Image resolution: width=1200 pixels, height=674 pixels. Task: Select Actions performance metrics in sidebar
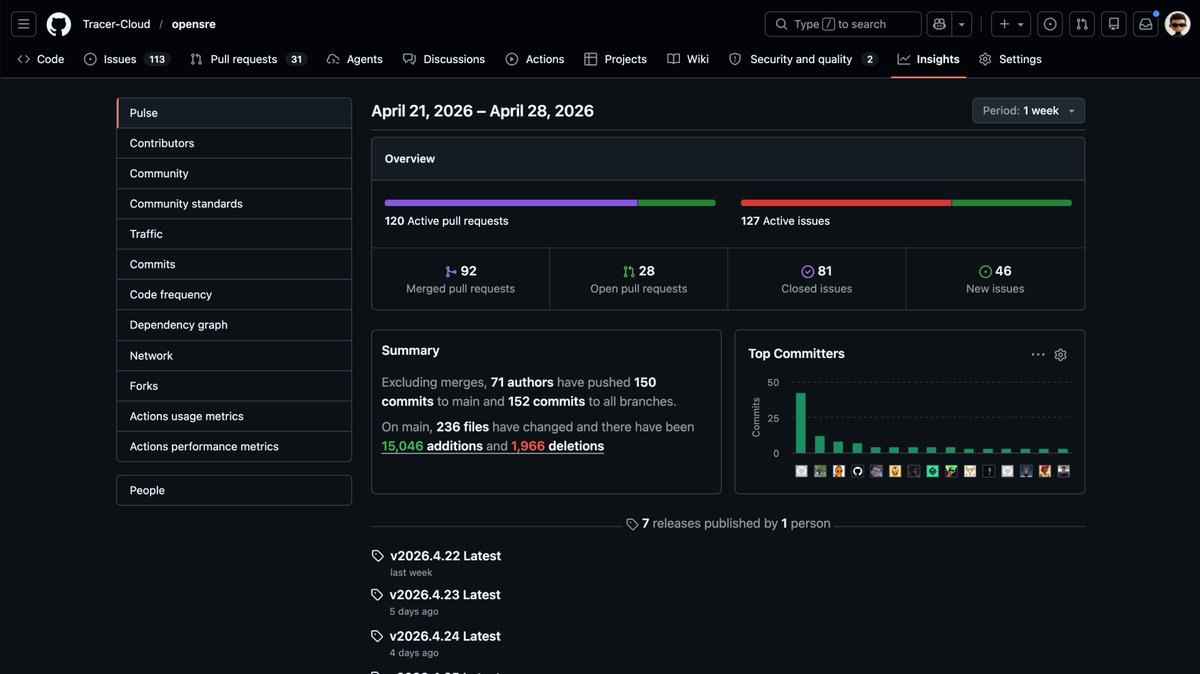[234, 447]
